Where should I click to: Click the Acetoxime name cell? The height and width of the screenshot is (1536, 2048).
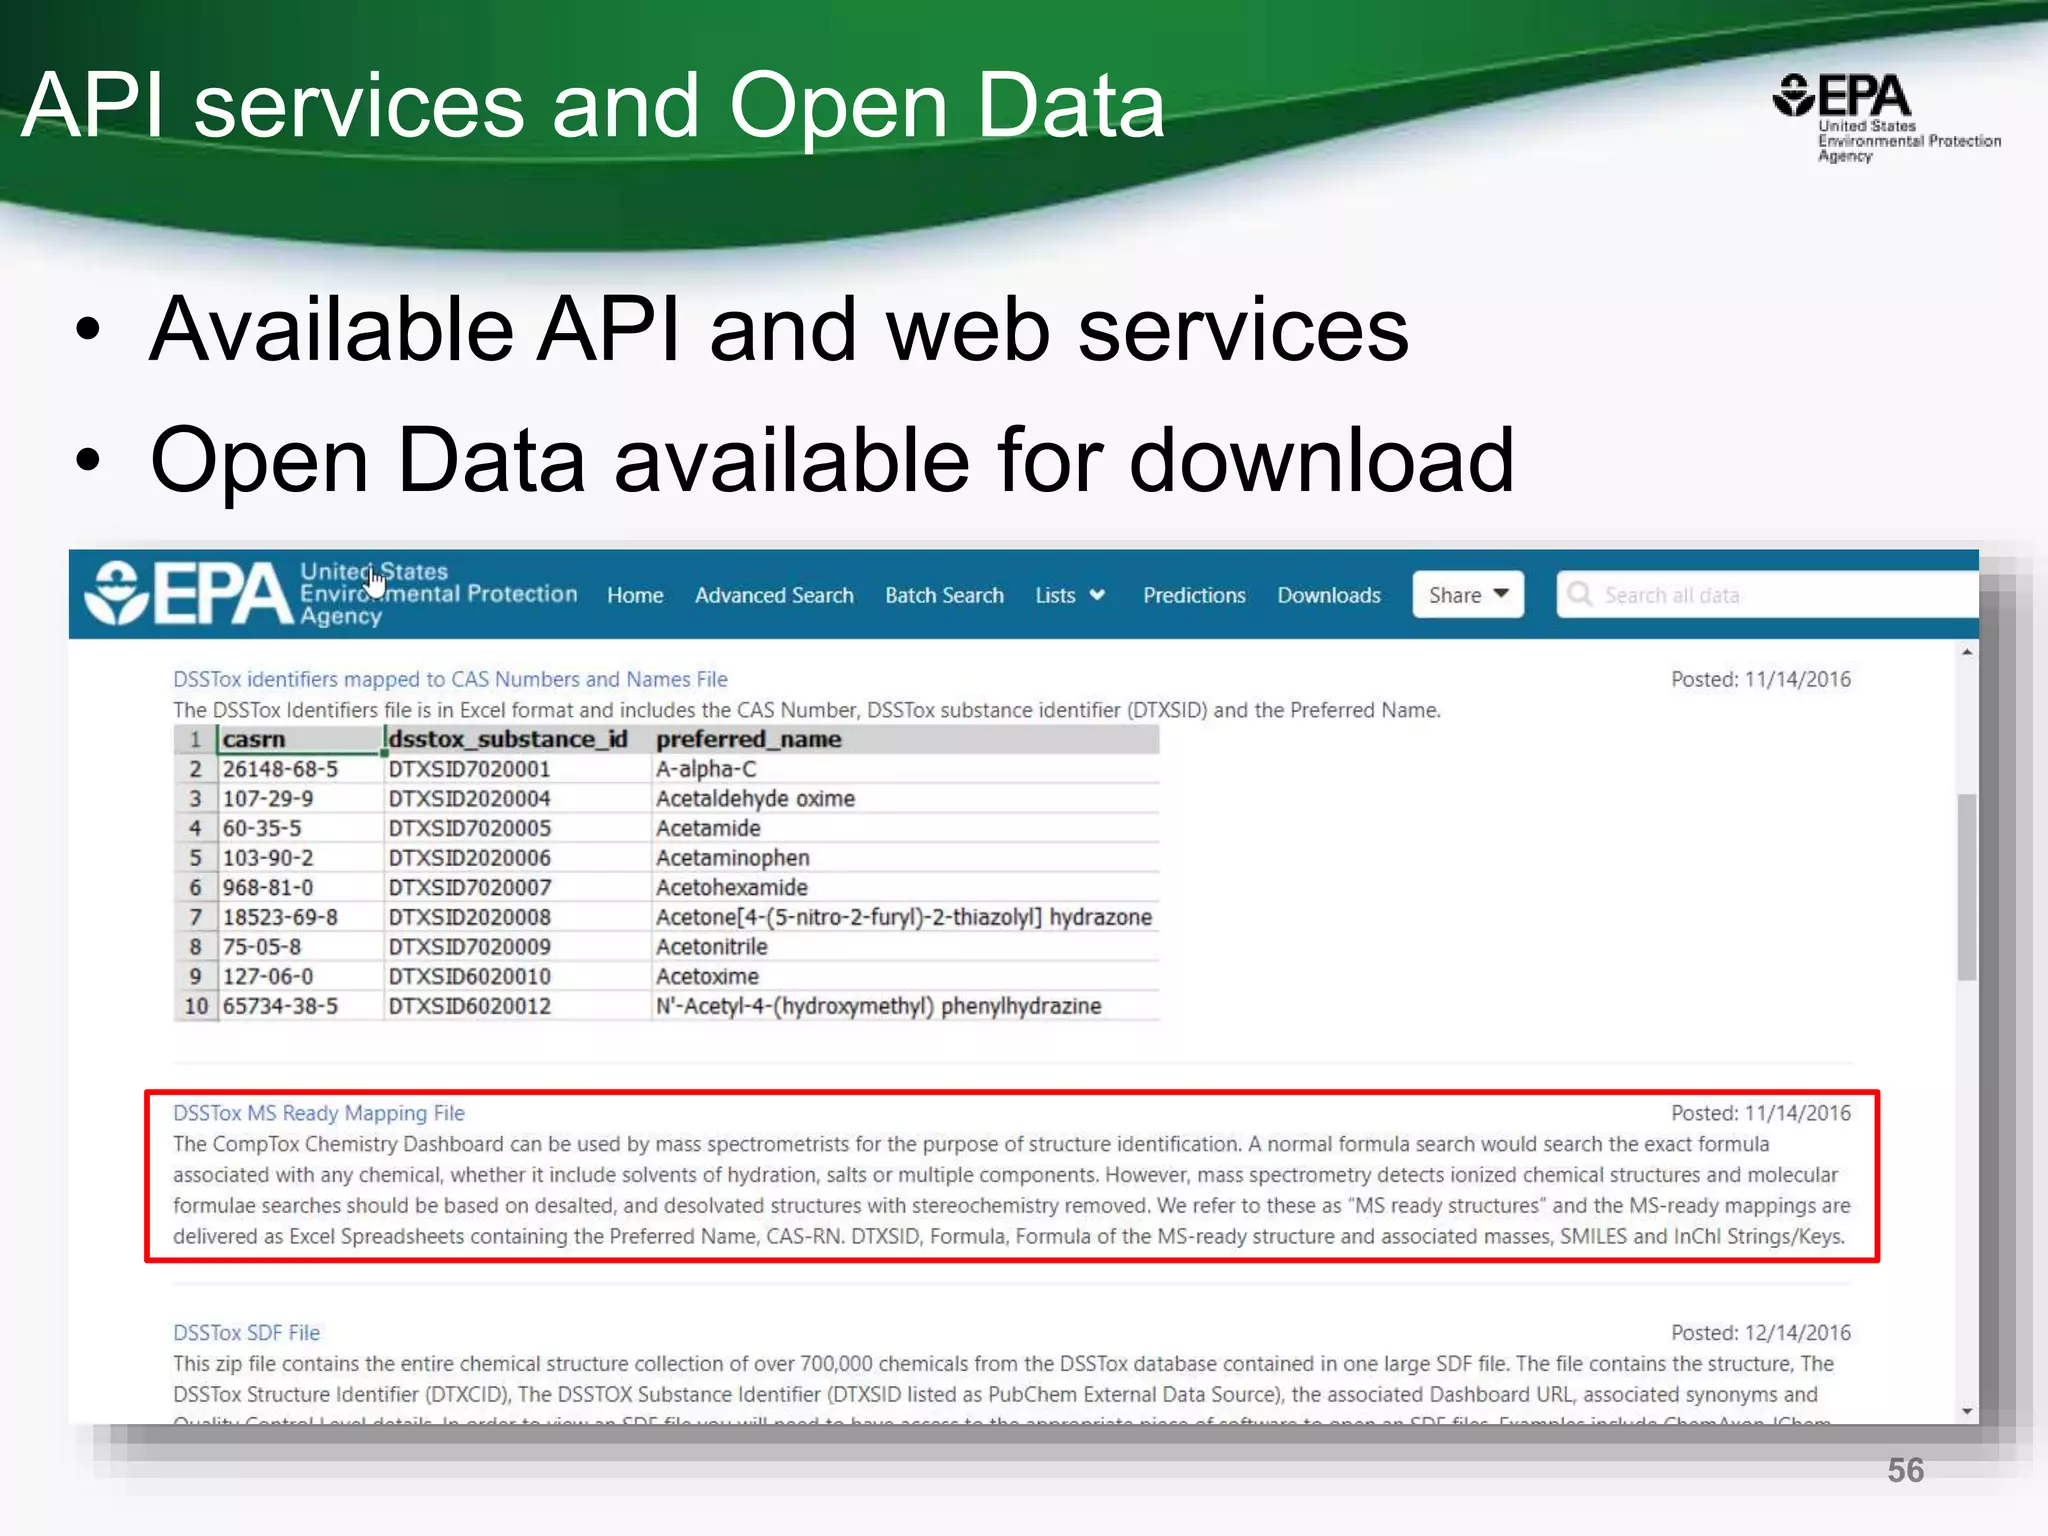[905, 977]
